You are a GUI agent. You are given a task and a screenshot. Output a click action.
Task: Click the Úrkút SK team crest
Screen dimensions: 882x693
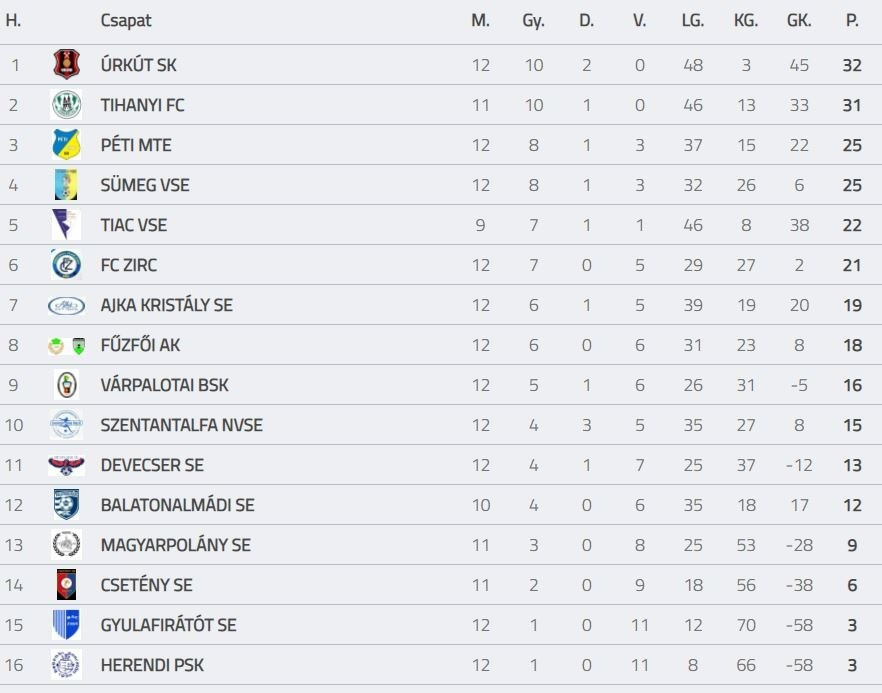coord(66,65)
